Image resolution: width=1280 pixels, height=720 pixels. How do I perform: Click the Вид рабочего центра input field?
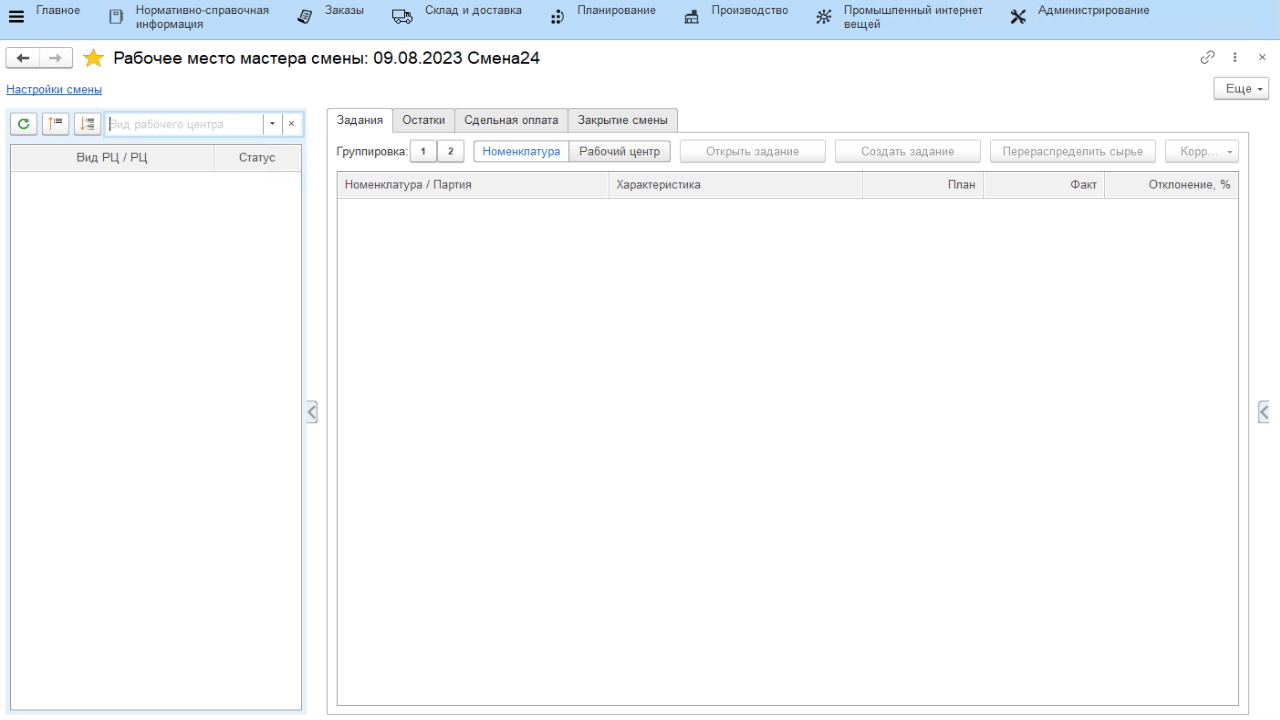pyautogui.click(x=184, y=124)
